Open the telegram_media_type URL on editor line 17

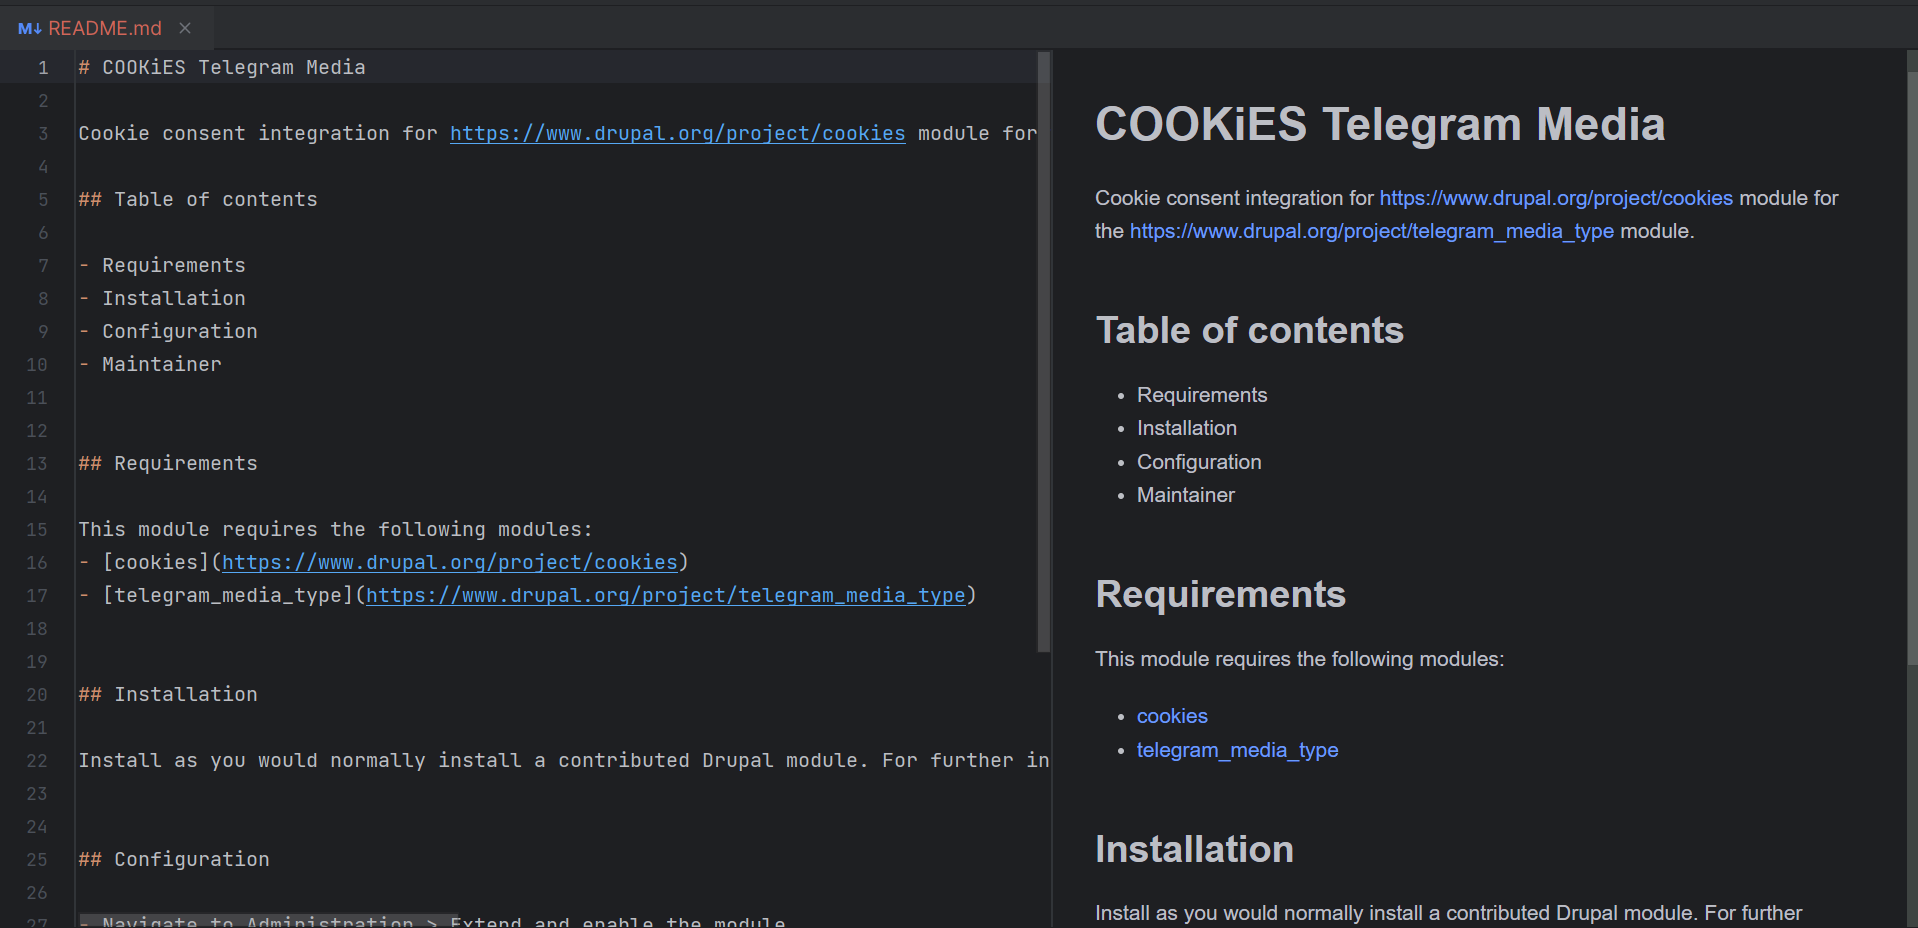(665, 595)
